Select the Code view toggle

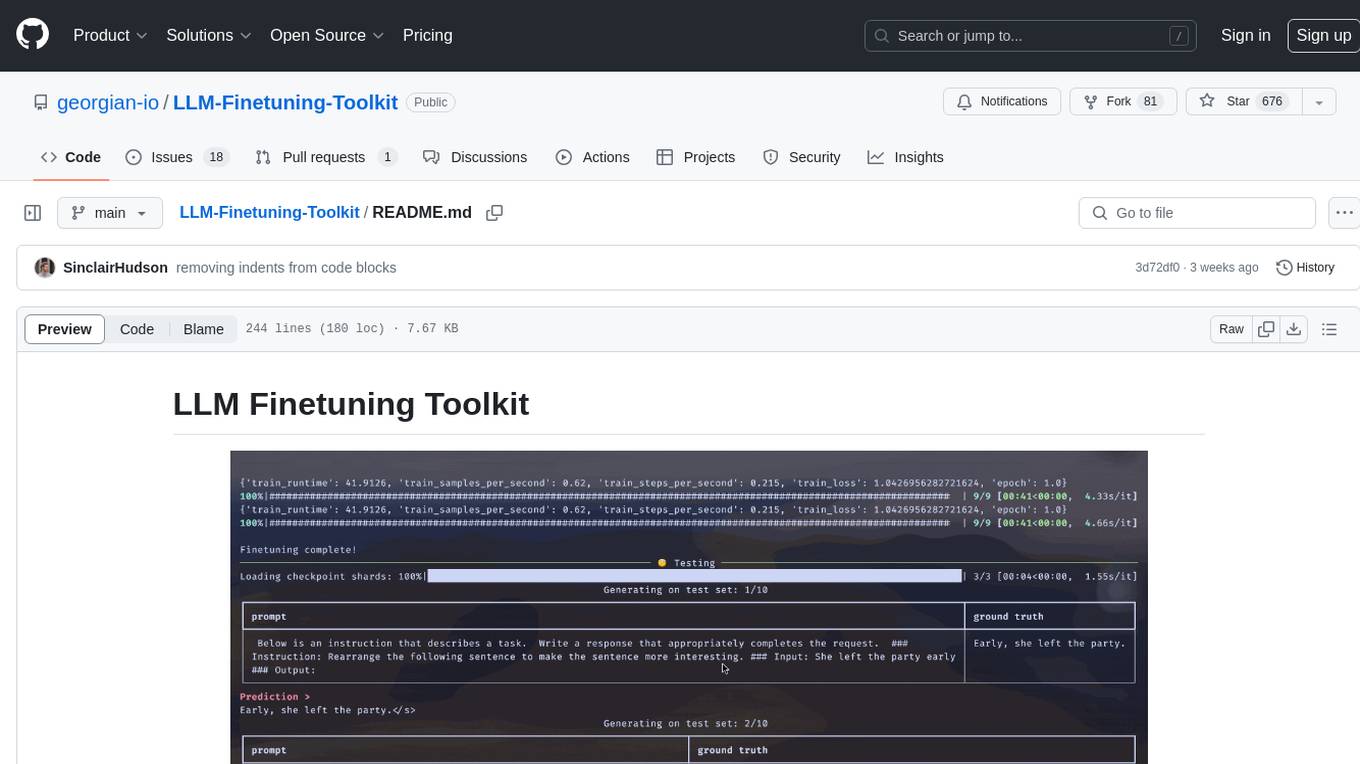(x=137, y=329)
